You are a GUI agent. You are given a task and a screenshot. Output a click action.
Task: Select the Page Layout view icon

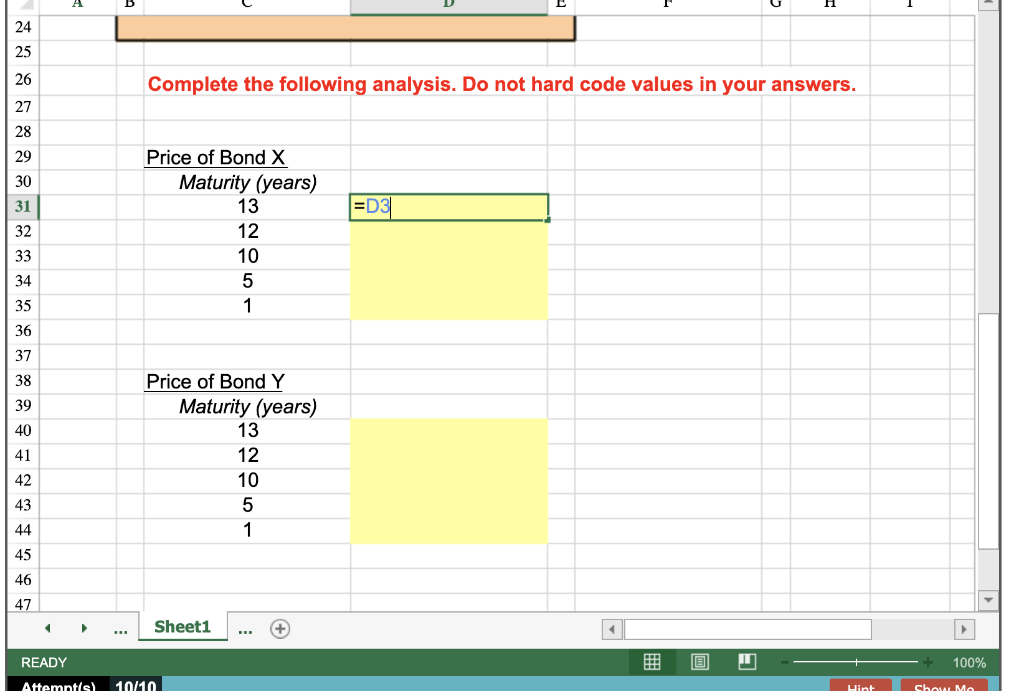(x=699, y=662)
